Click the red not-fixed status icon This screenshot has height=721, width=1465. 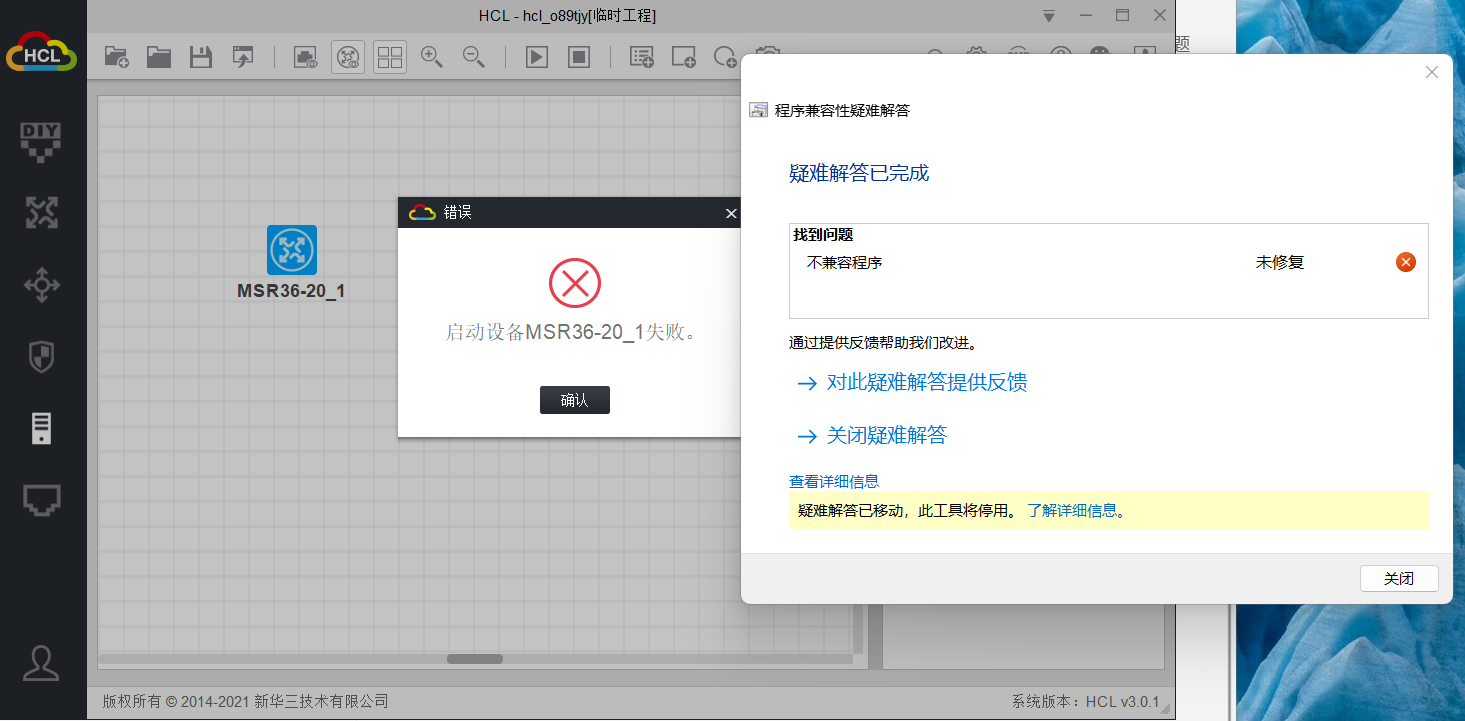click(1406, 262)
